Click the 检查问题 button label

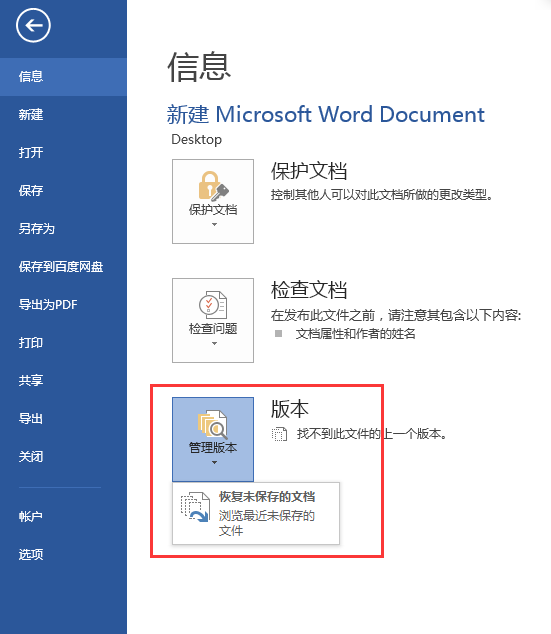pyautogui.click(x=213, y=329)
